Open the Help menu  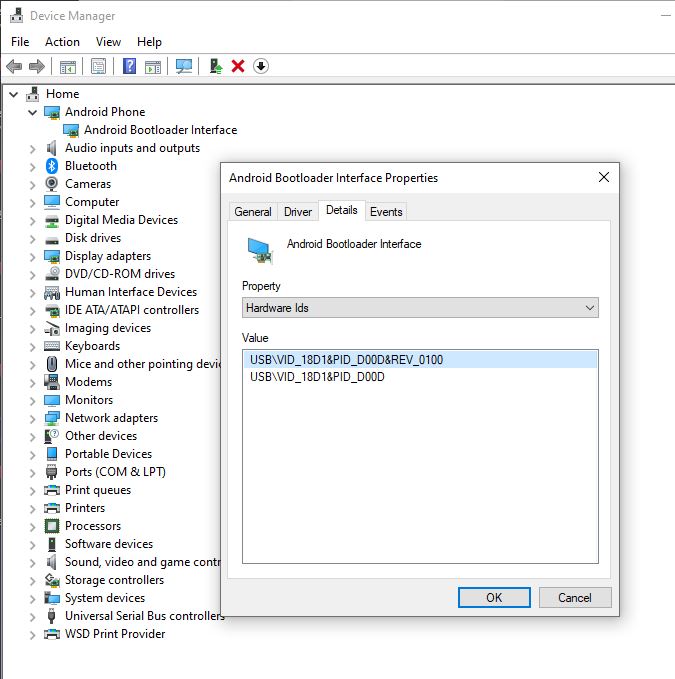click(x=149, y=42)
